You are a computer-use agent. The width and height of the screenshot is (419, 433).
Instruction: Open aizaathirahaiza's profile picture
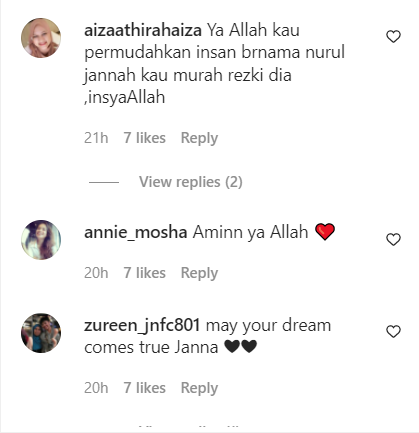coord(41,38)
